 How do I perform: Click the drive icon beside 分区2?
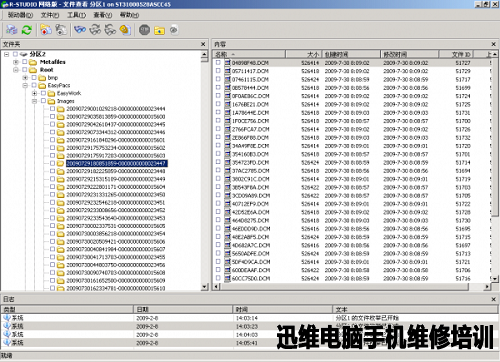point(23,54)
